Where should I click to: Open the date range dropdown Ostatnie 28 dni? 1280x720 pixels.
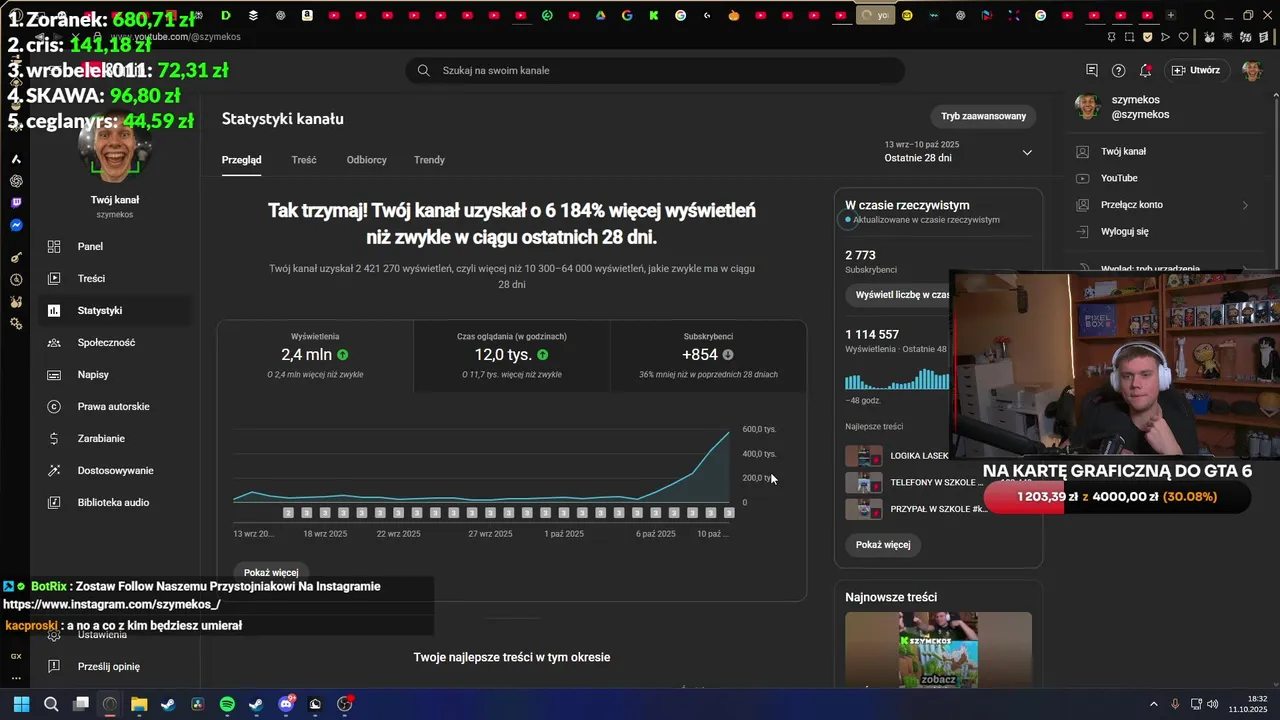958,152
